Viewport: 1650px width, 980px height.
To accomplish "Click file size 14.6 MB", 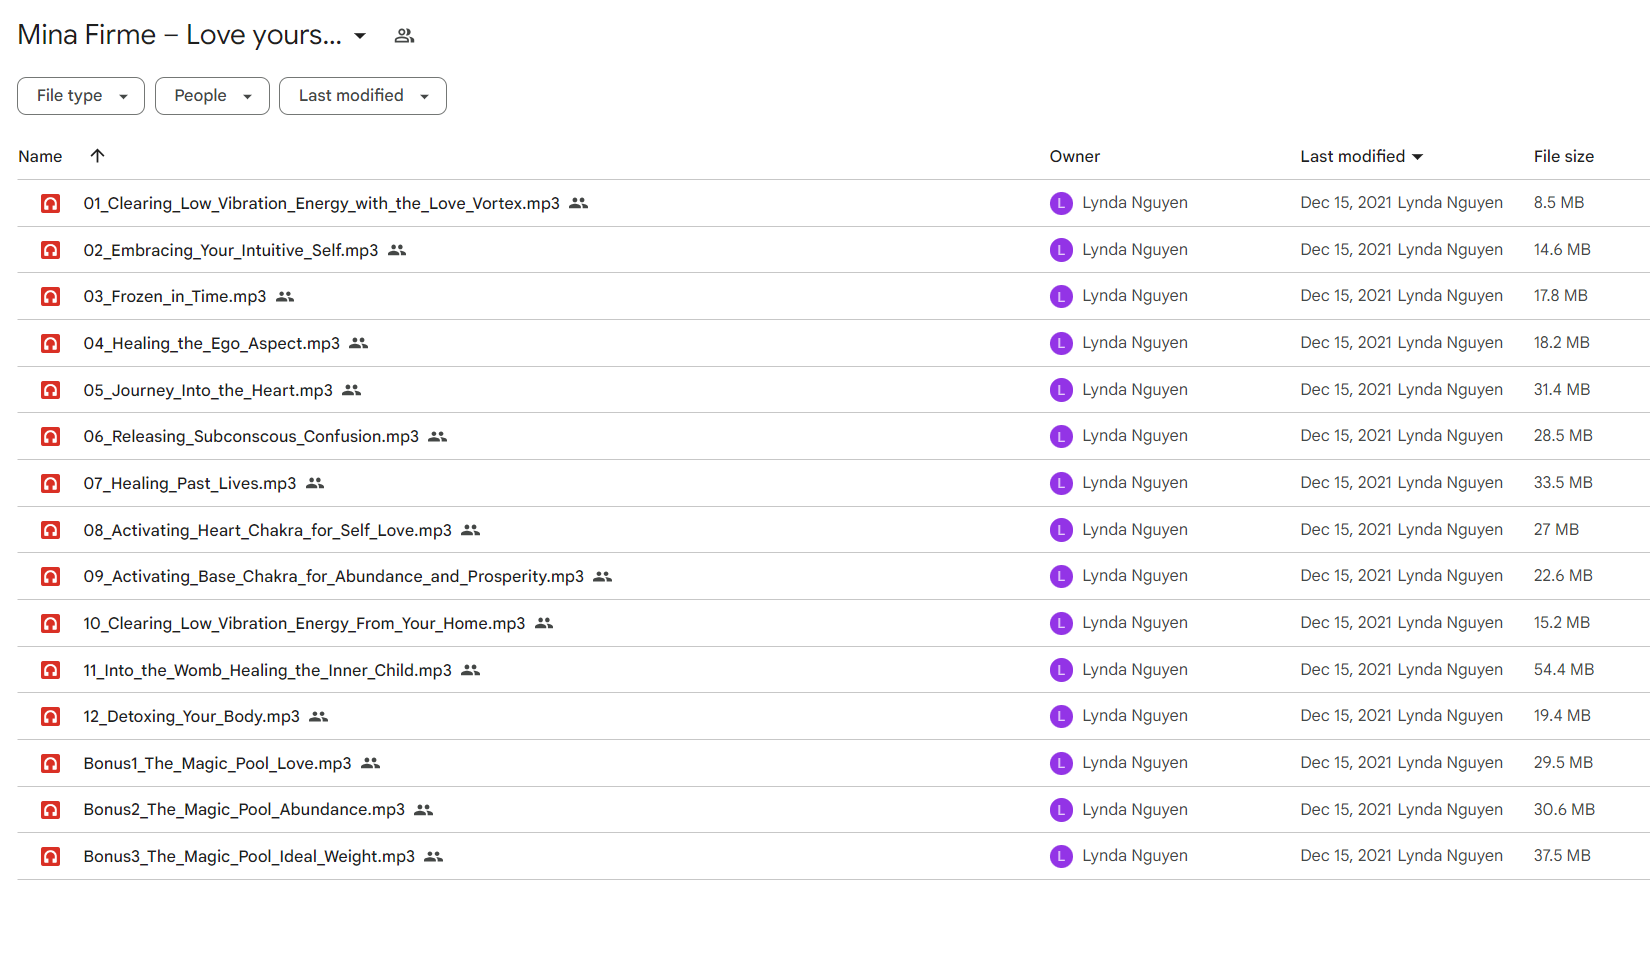I will tap(1562, 249).
